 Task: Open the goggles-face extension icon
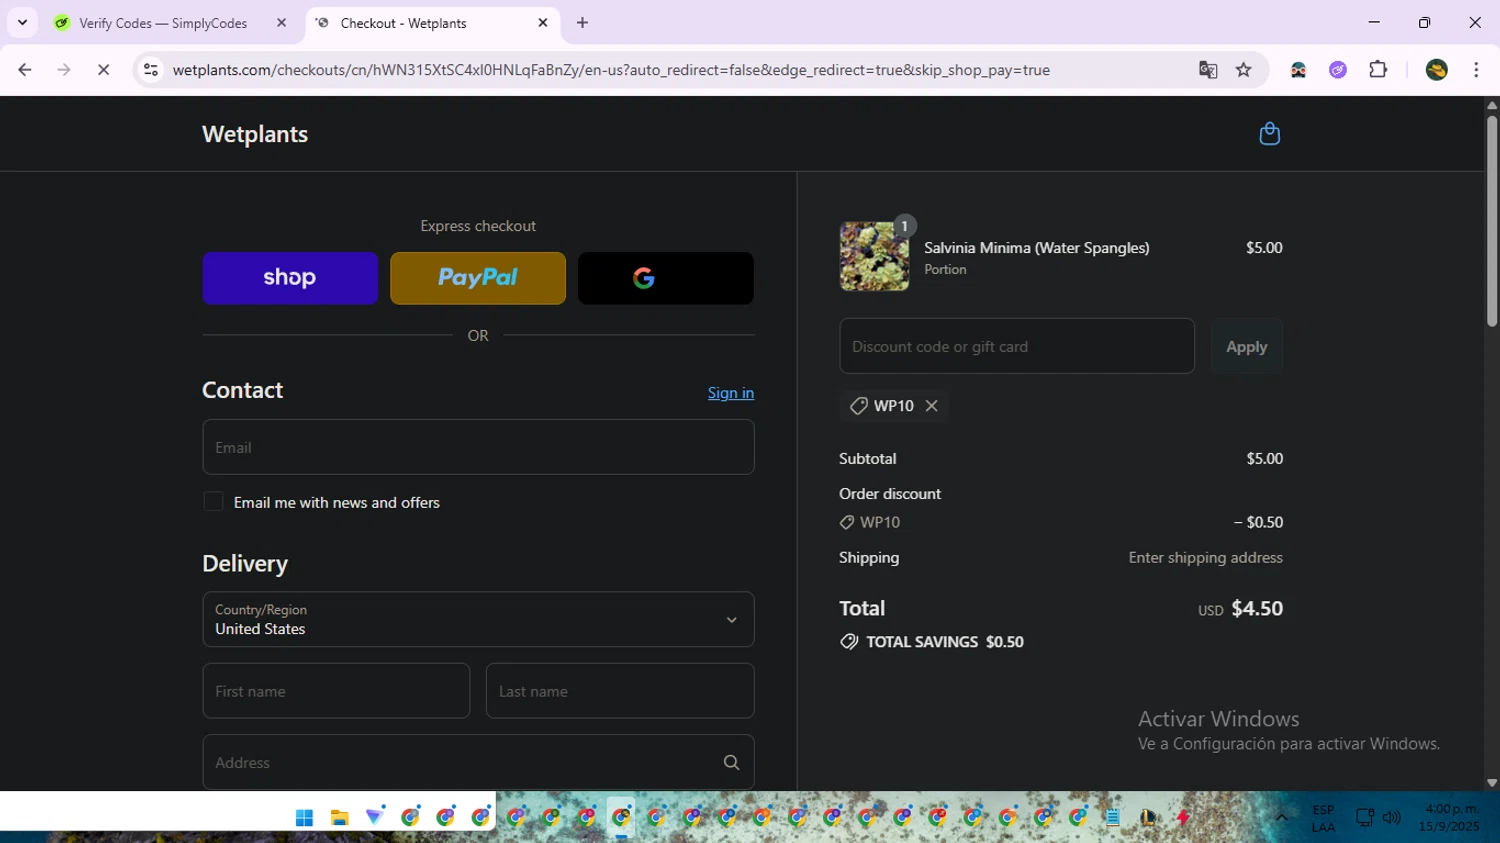point(1298,70)
